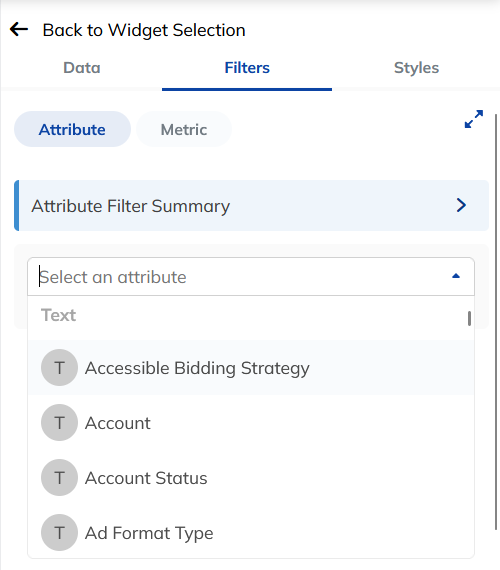Switch to the Filters tab

coord(247,68)
